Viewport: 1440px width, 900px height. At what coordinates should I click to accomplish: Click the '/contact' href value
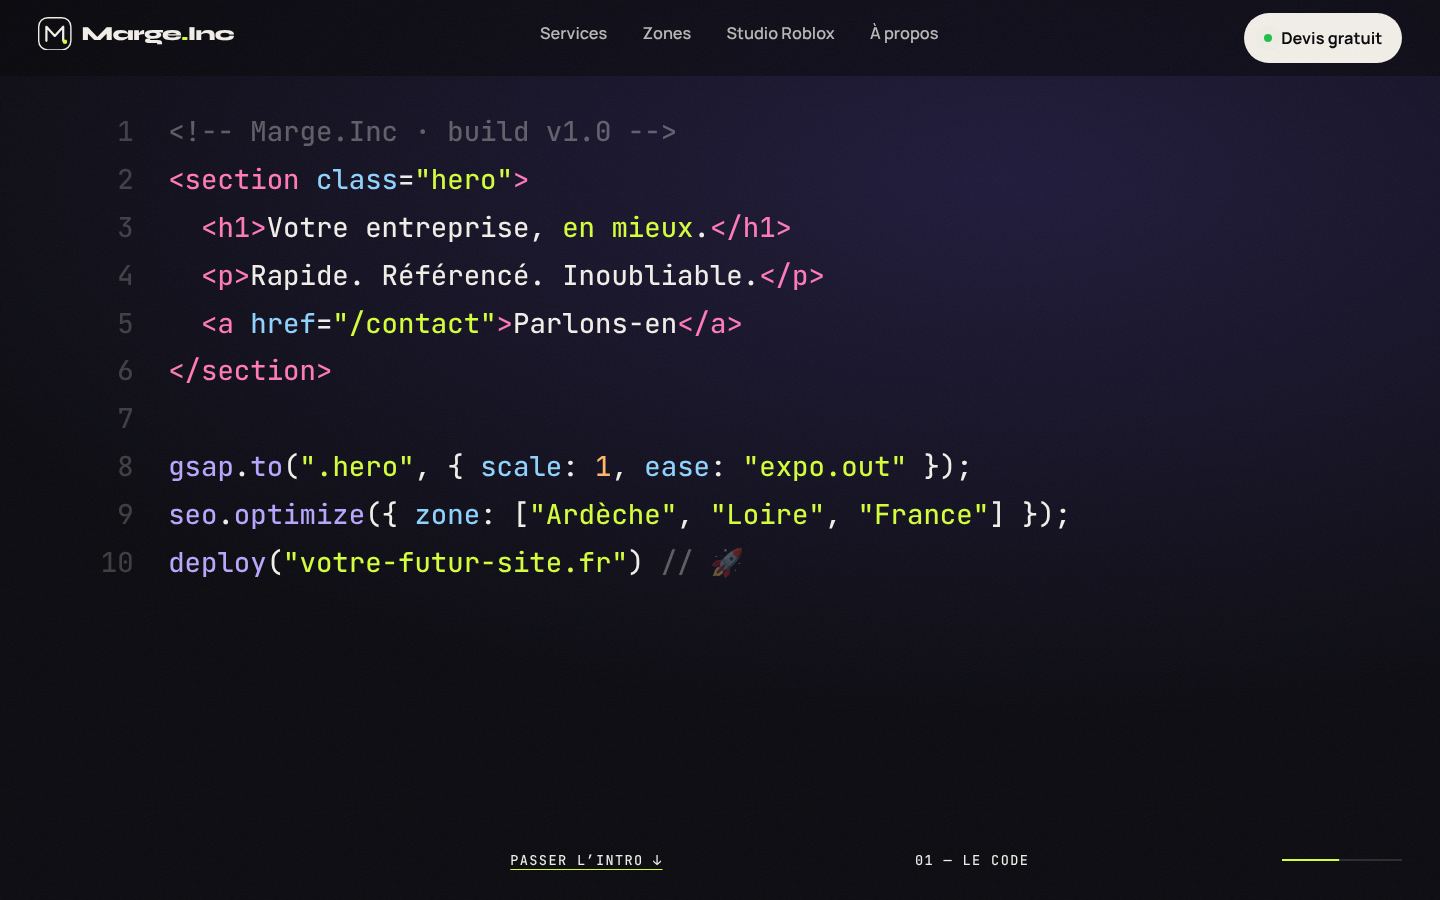pos(415,324)
